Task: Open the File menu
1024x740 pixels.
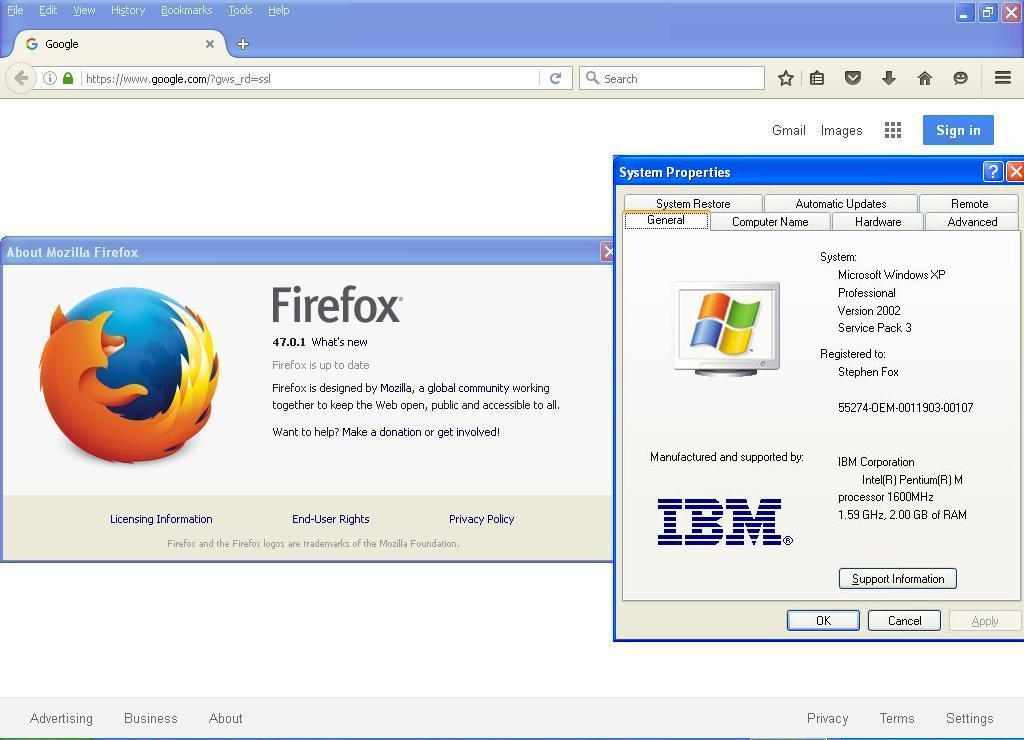Action: [15, 10]
